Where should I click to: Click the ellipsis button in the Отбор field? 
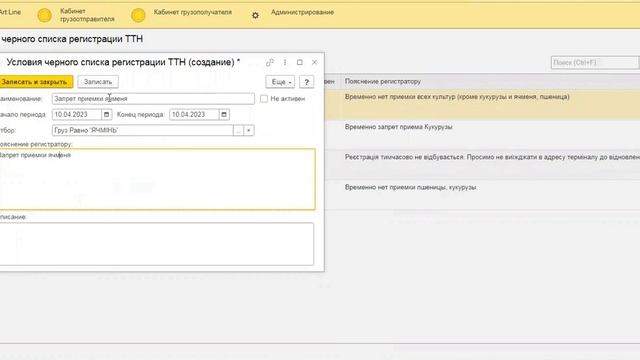pyautogui.click(x=238, y=131)
